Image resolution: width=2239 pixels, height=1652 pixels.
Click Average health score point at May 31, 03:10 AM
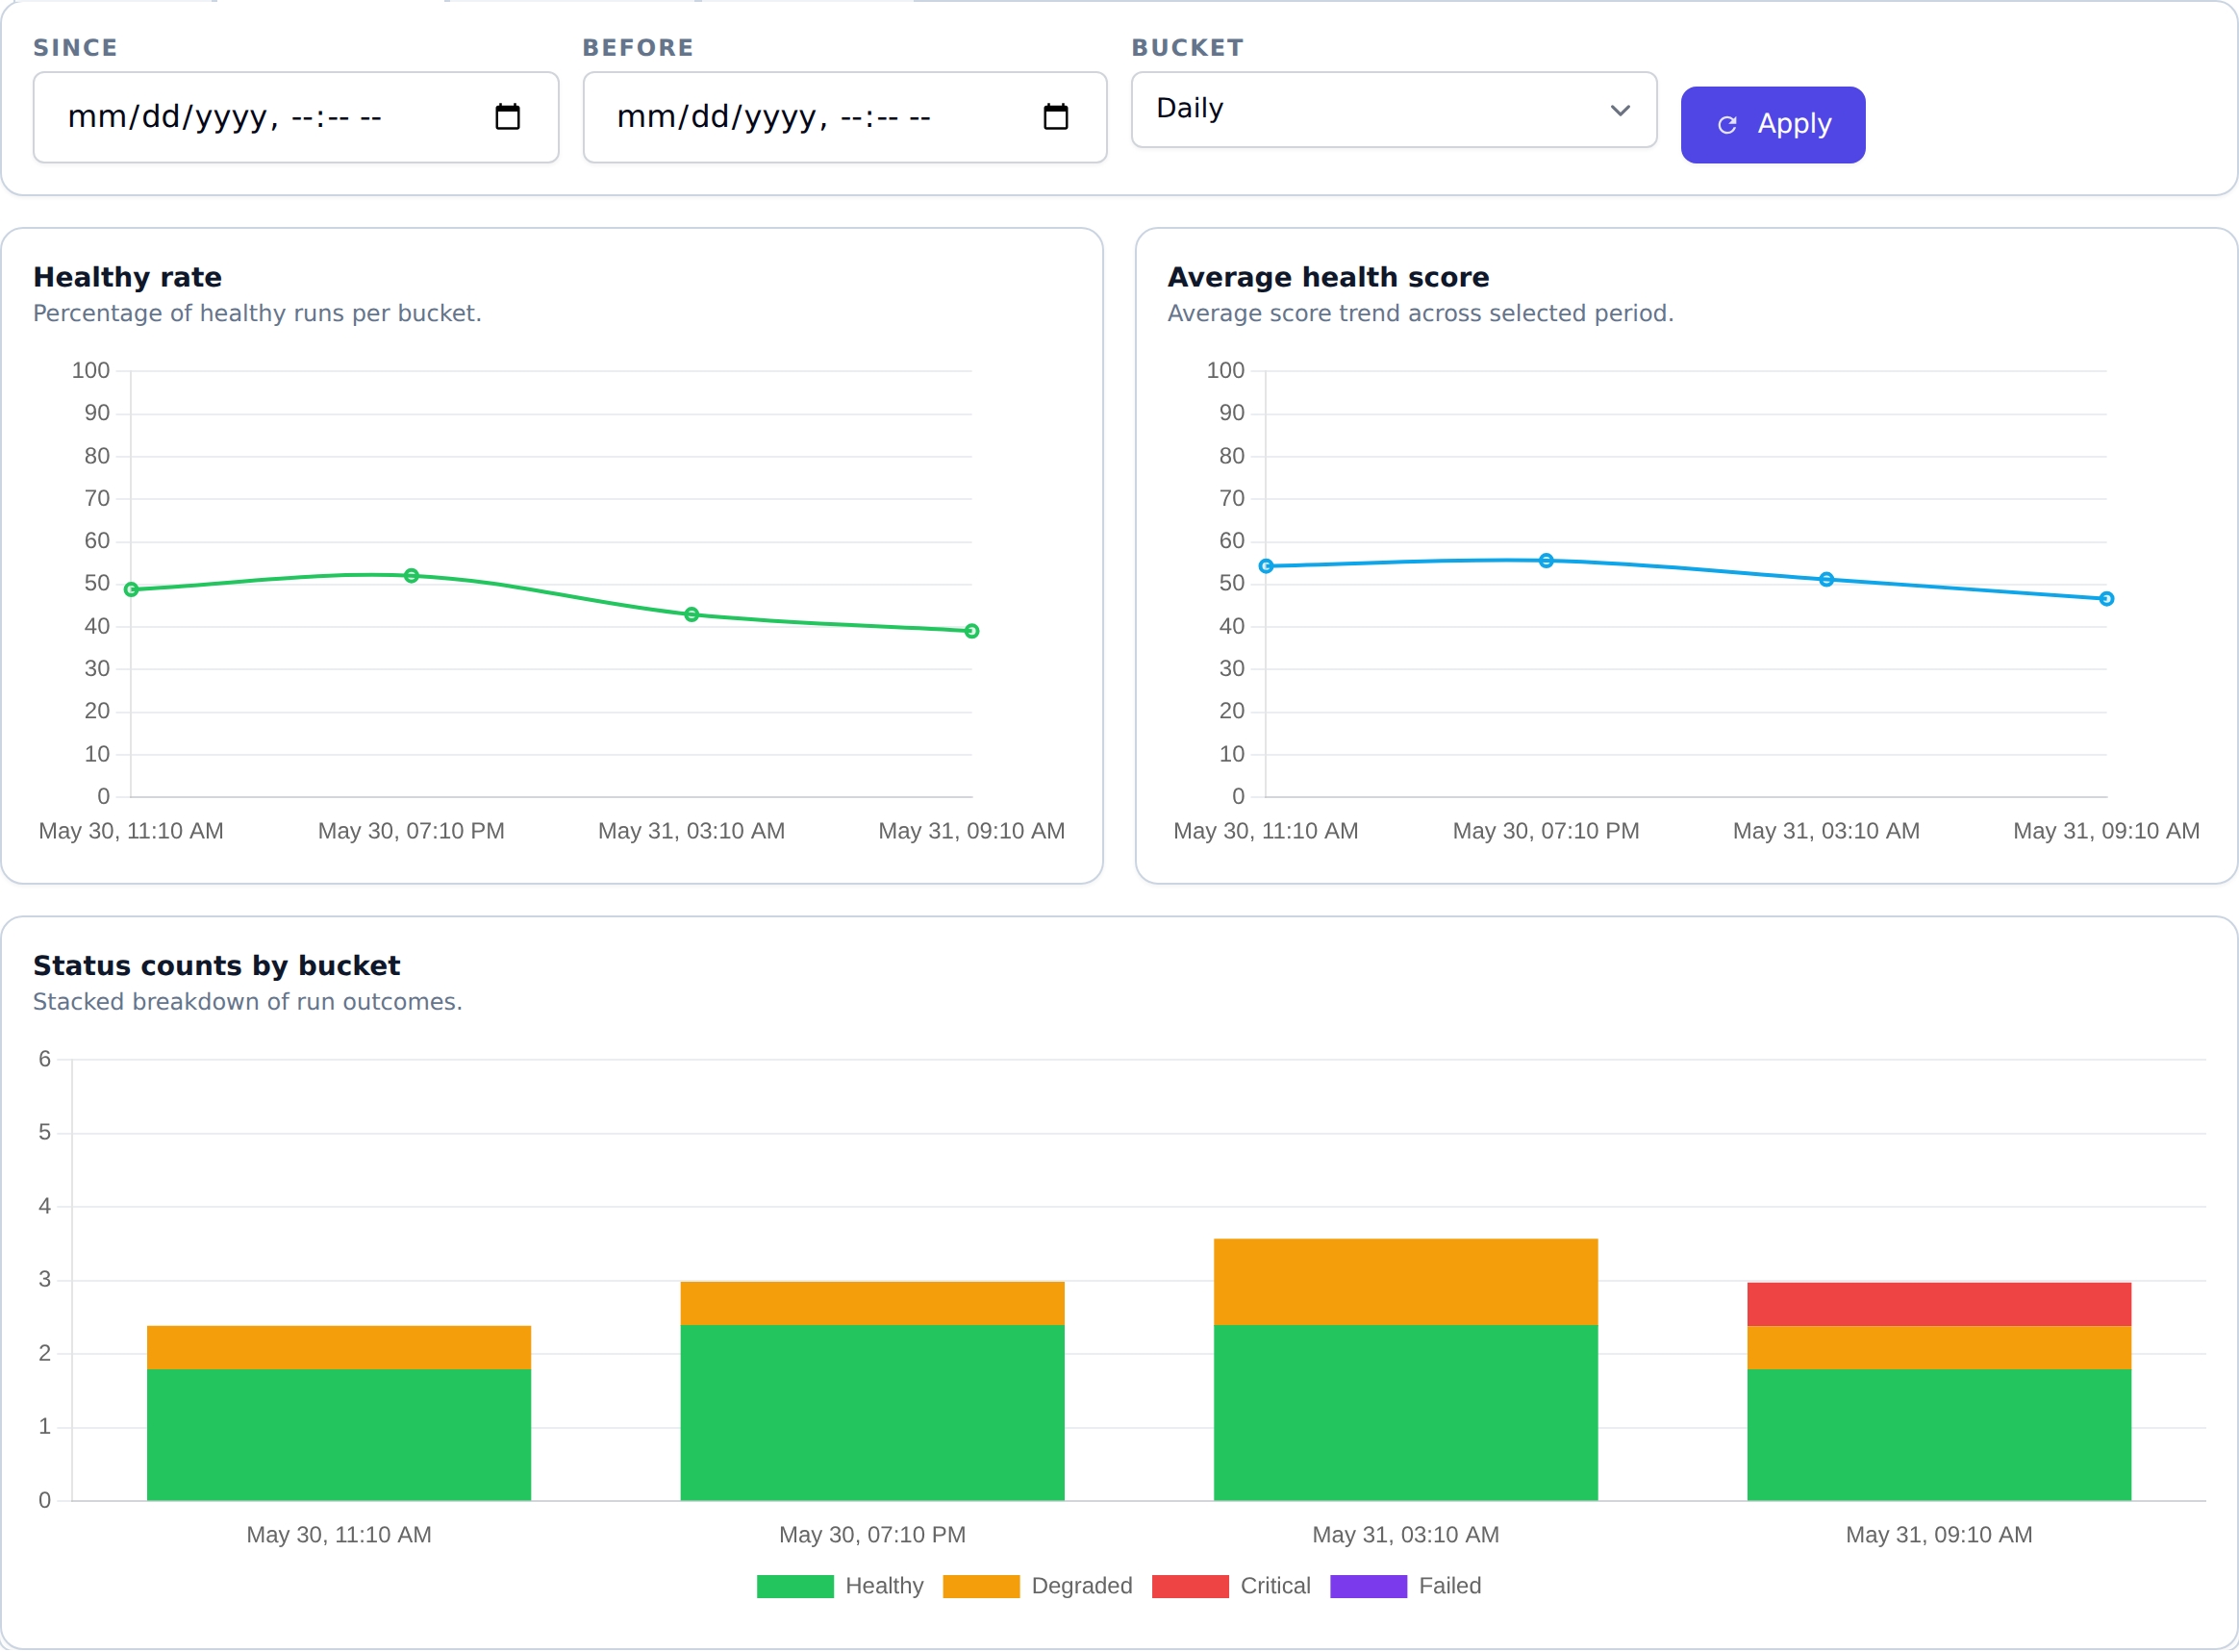1826,580
